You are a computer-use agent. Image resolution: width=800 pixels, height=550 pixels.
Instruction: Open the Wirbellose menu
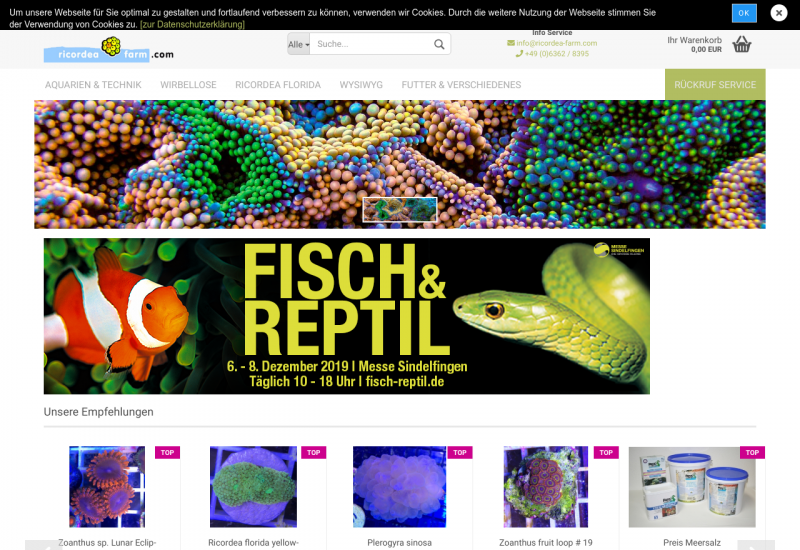pos(188,85)
